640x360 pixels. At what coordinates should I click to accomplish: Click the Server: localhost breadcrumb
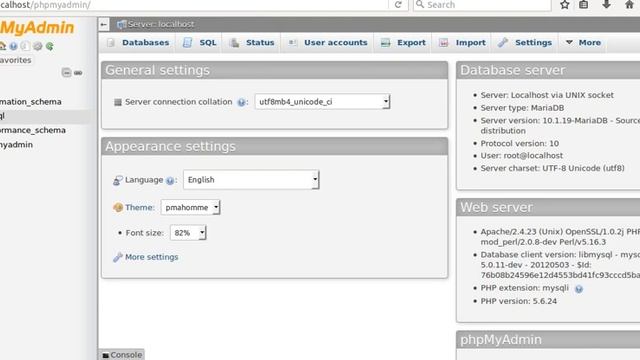pyautogui.click(x=161, y=24)
